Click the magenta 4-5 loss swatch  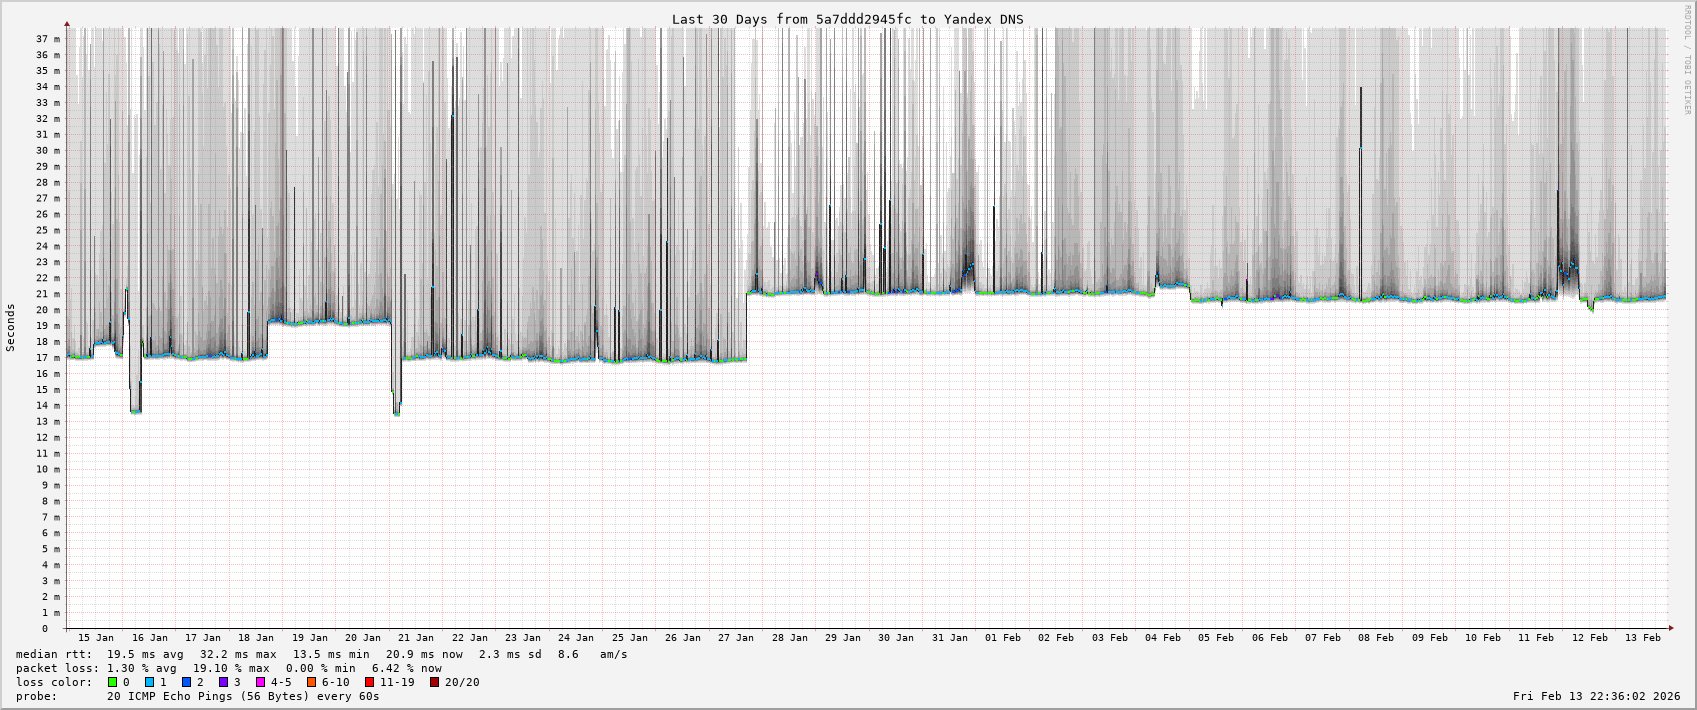[260, 682]
